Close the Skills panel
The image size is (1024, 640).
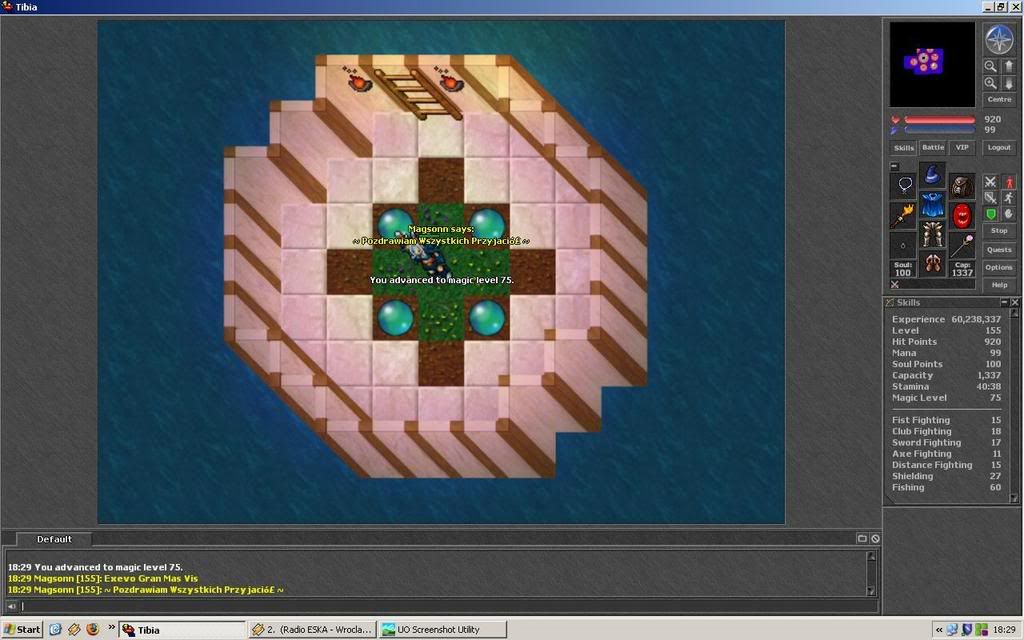(1015, 302)
